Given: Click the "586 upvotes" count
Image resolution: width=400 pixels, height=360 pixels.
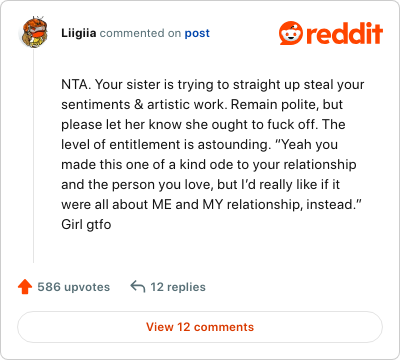Looking at the screenshot, I should pyautogui.click(x=74, y=287).
